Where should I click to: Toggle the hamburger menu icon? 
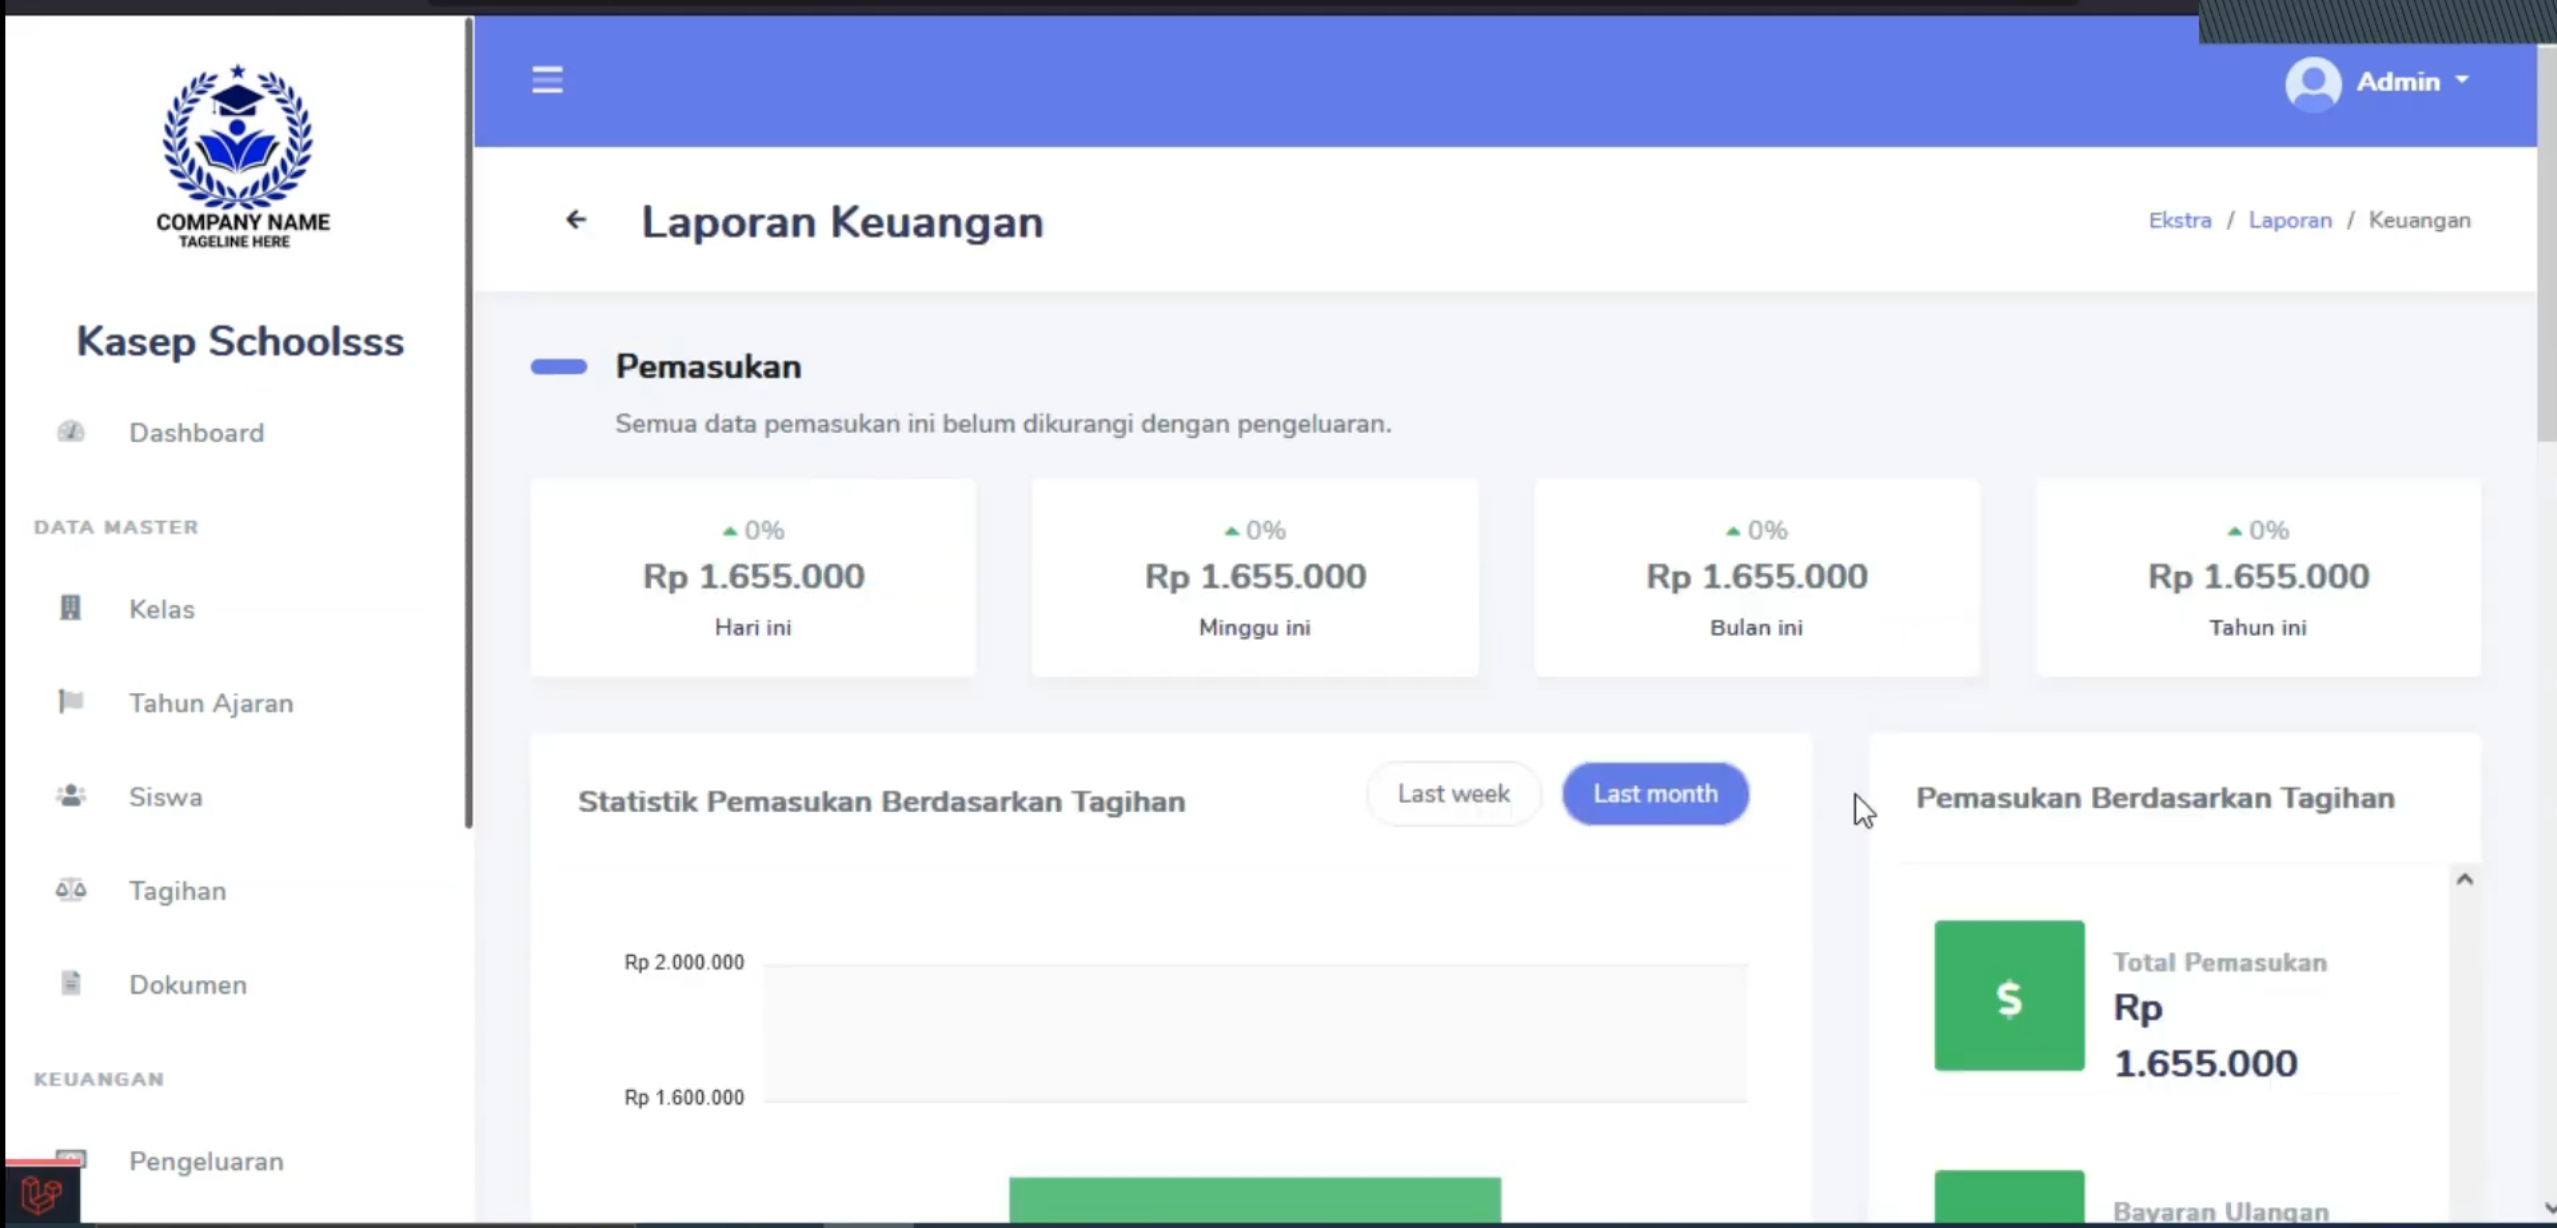(547, 80)
